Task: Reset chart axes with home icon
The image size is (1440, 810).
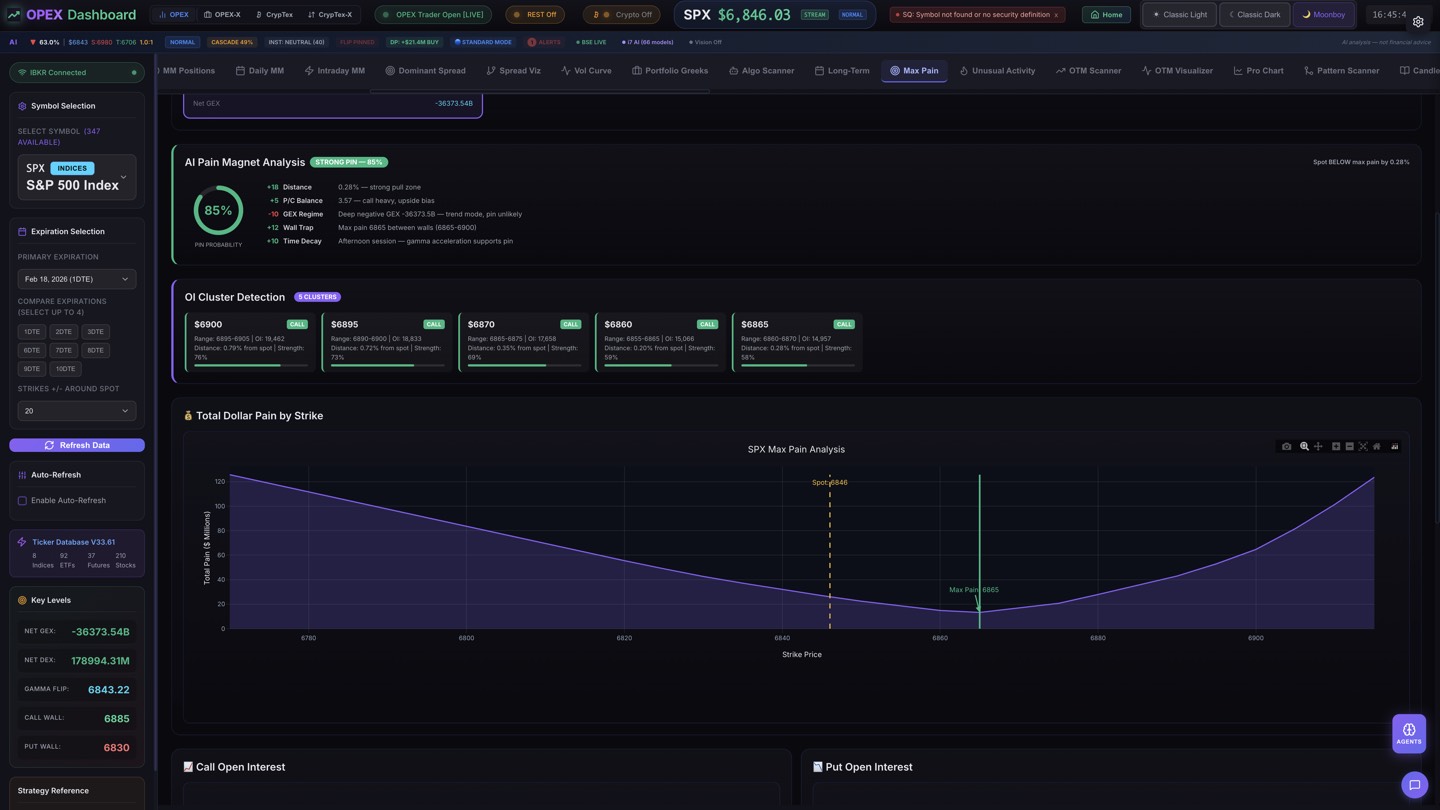Action: point(1376,447)
